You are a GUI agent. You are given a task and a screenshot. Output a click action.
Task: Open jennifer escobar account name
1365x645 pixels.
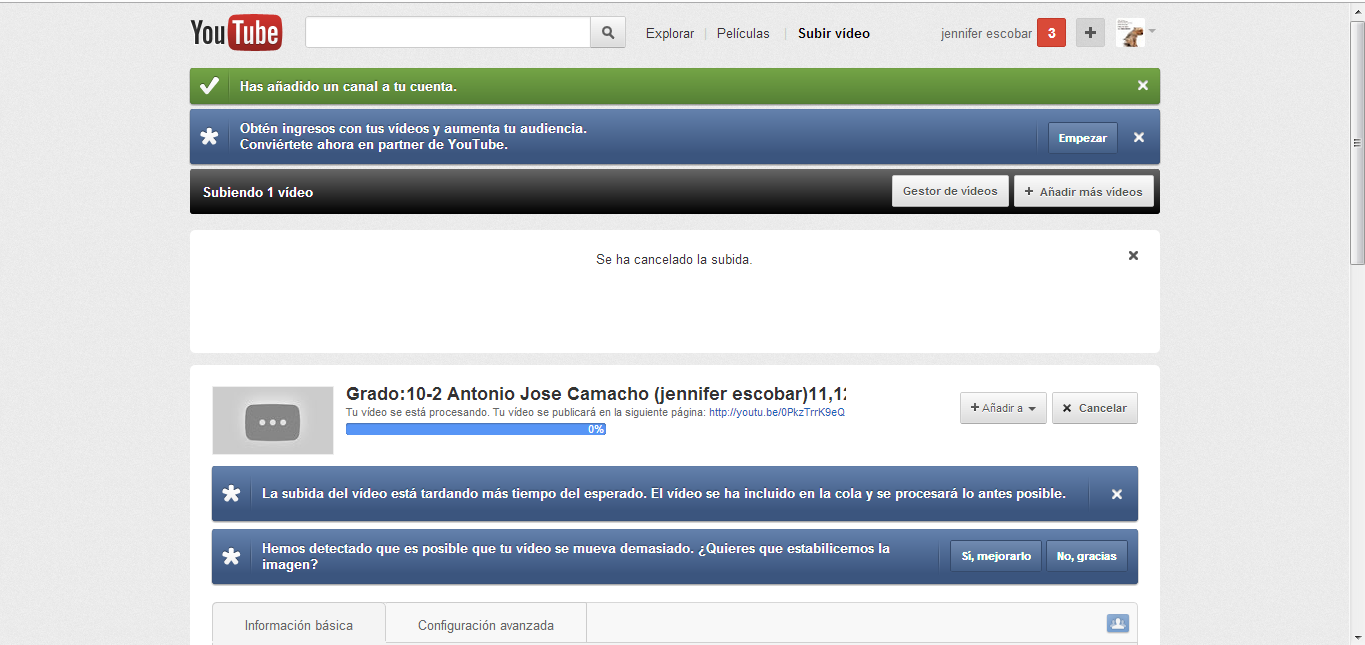[x=986, y=33]
